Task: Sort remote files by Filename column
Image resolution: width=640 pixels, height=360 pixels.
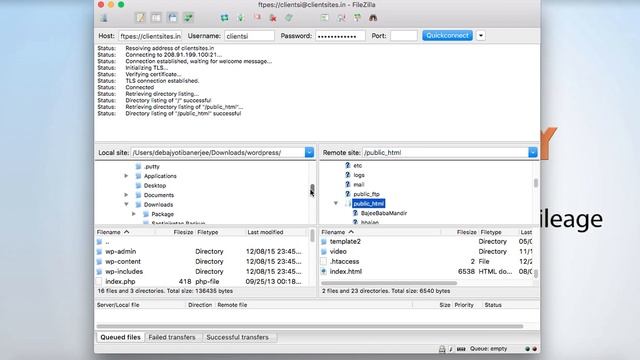Action: (x=380, y=232)
